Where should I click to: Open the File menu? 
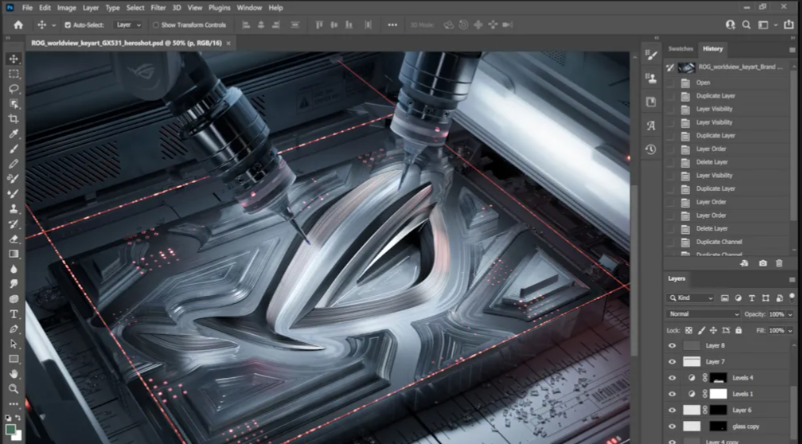[27, 8]
